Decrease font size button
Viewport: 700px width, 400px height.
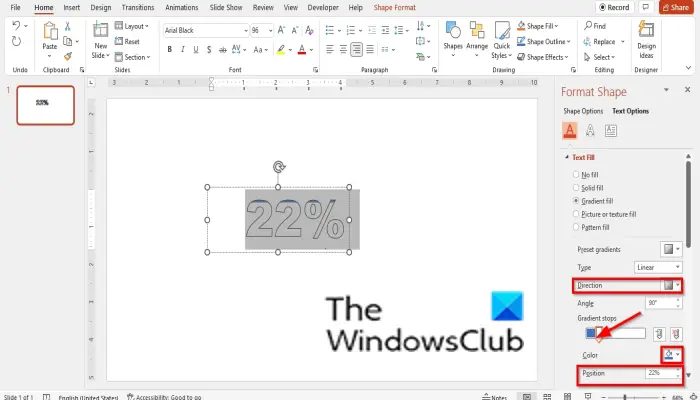295,30
